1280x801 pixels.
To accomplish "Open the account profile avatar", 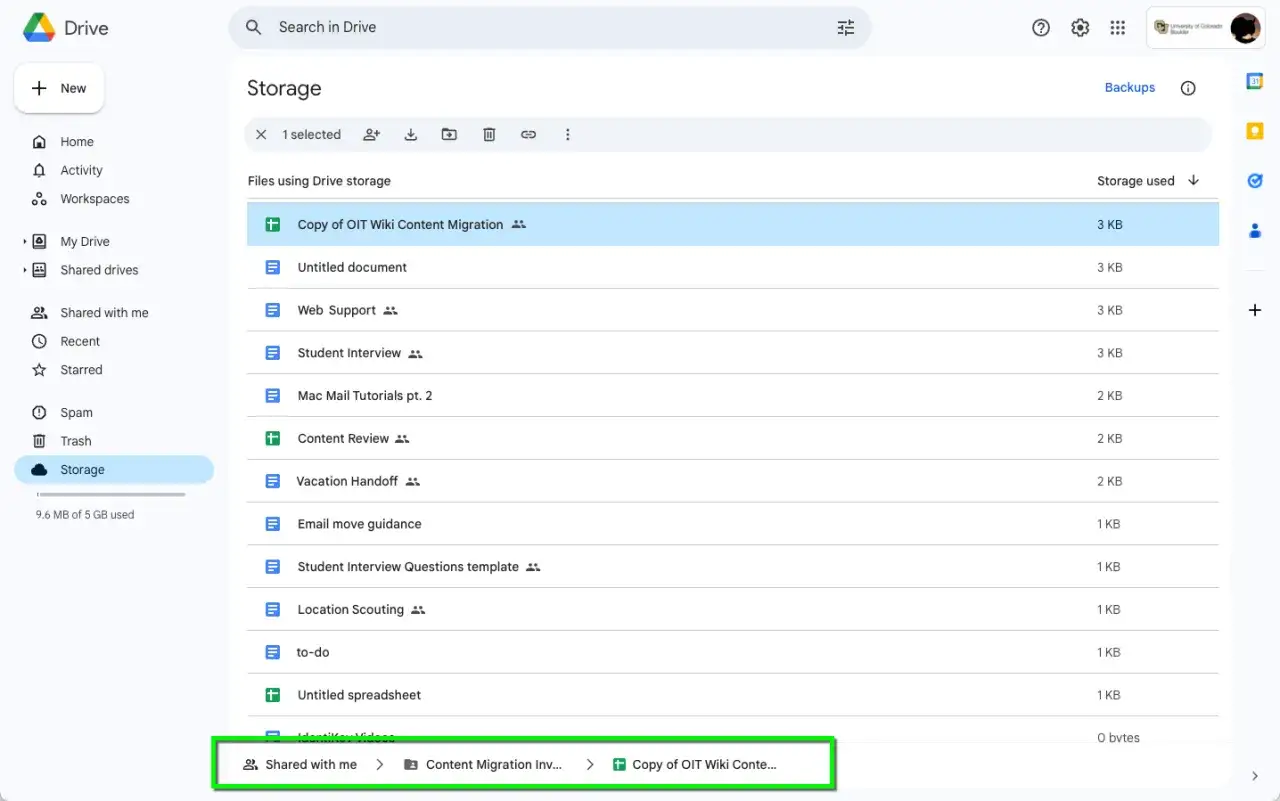I will click(x=1245, y=28).
